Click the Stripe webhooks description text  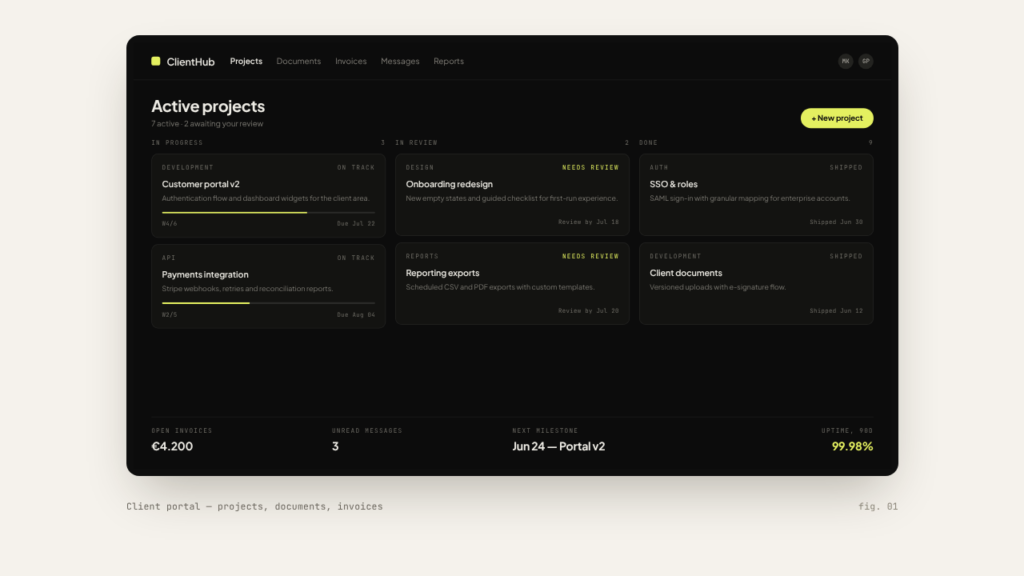pyautogui.click(x=248, y=289)
